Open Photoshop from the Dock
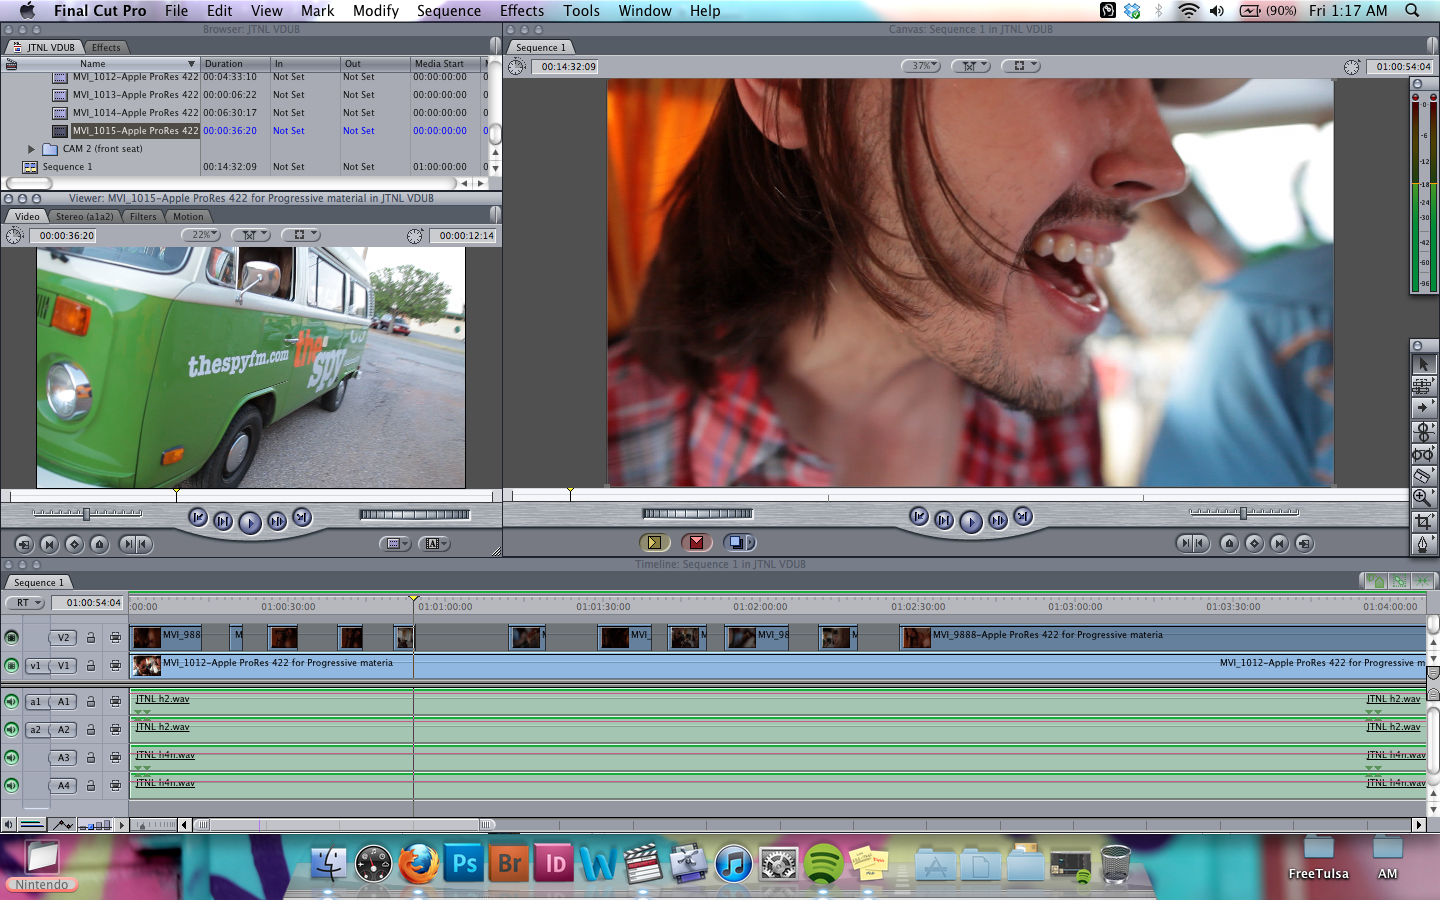1440x900 pixels. pos(465,864)
